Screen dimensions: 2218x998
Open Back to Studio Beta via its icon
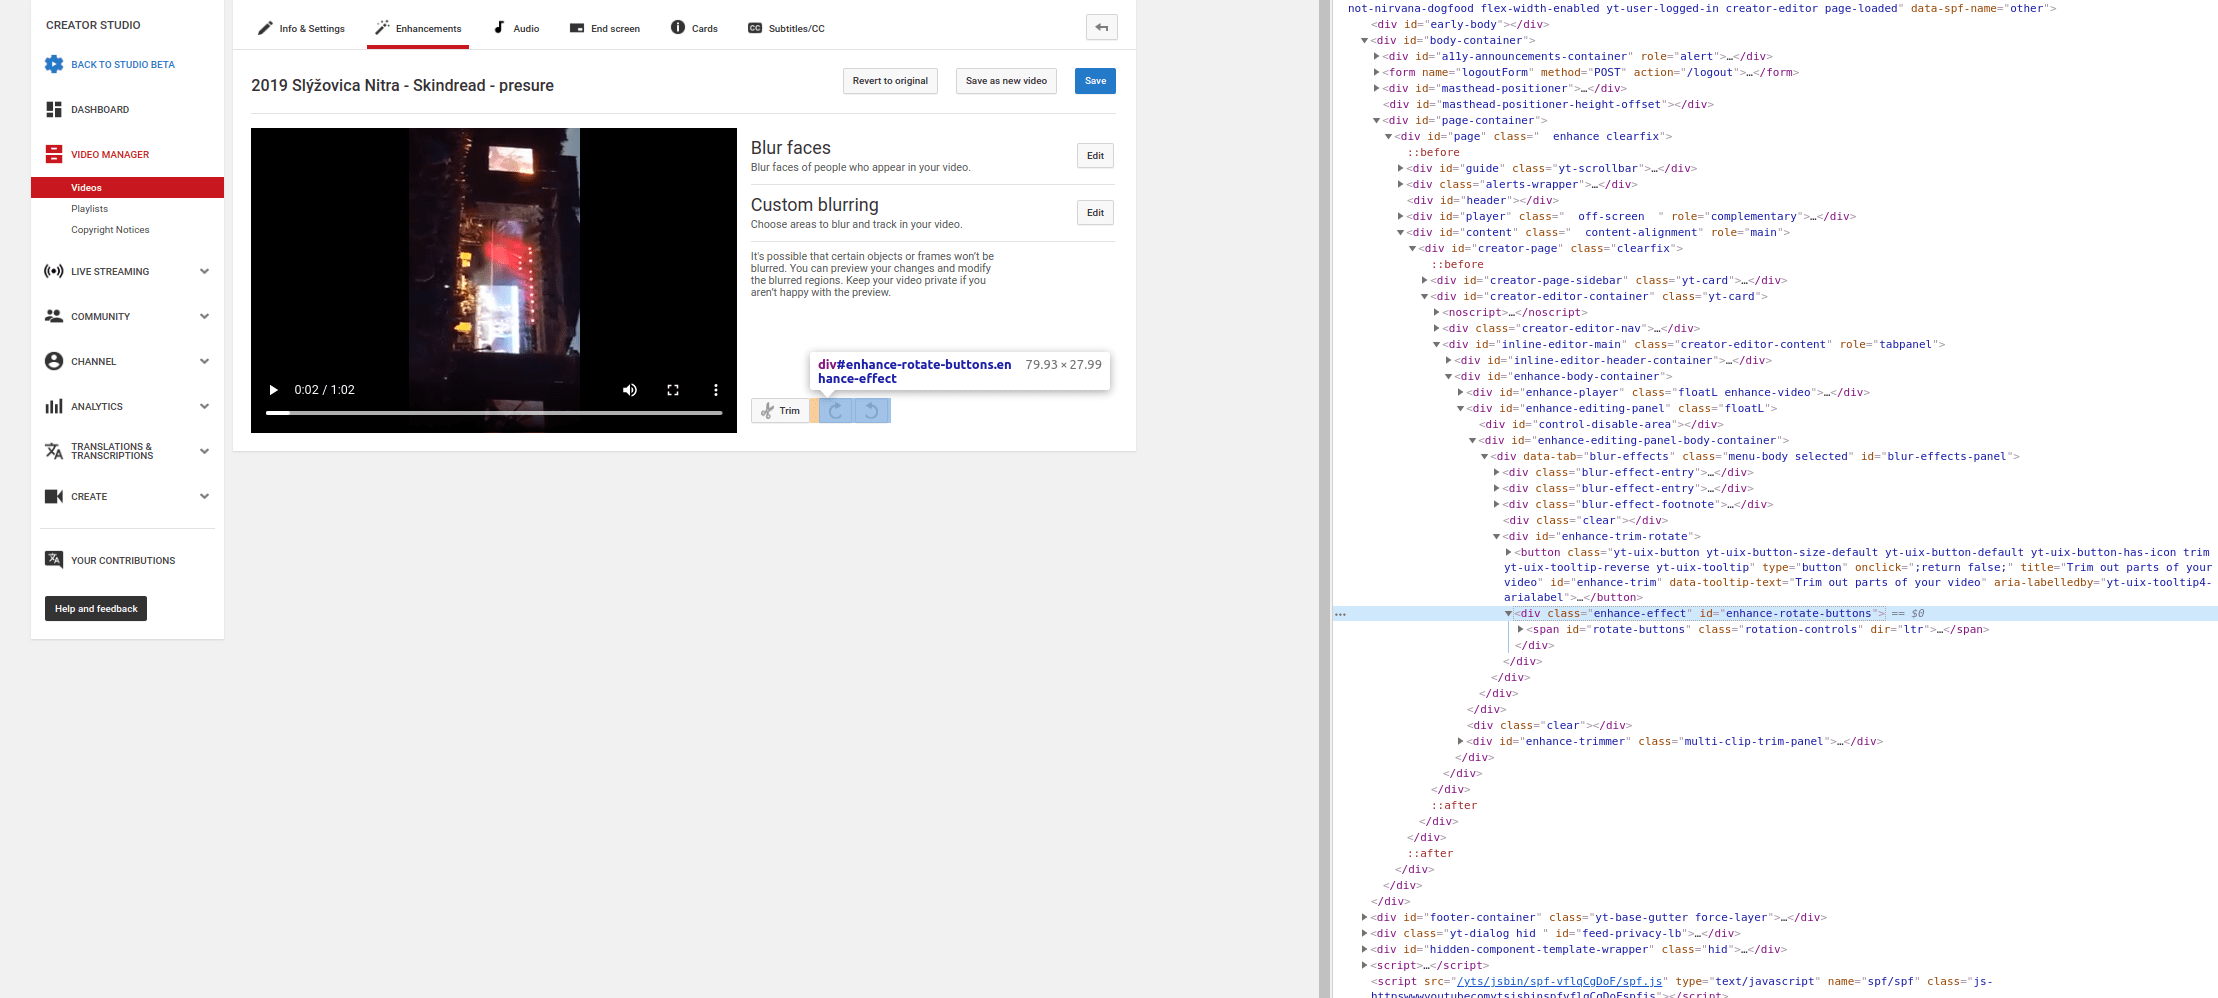pos(54,64)
